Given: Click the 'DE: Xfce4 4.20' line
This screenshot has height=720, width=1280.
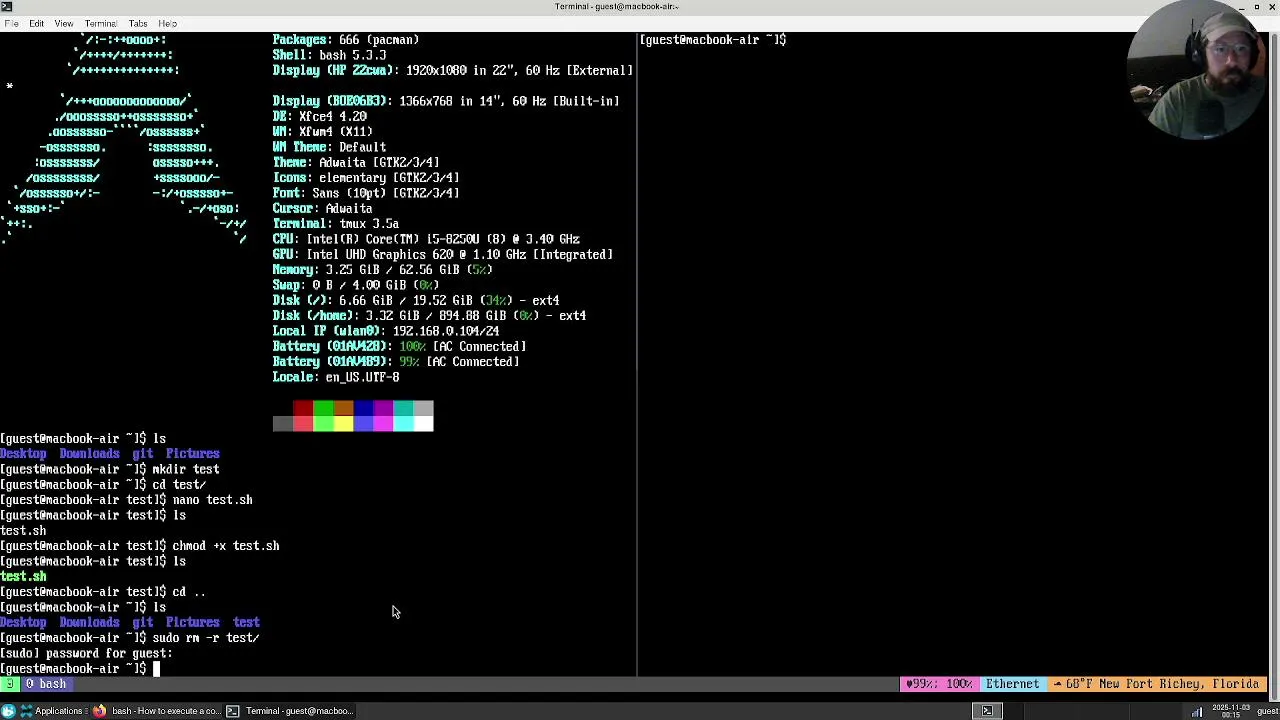Looking at the screenshot, I should 320,116.
